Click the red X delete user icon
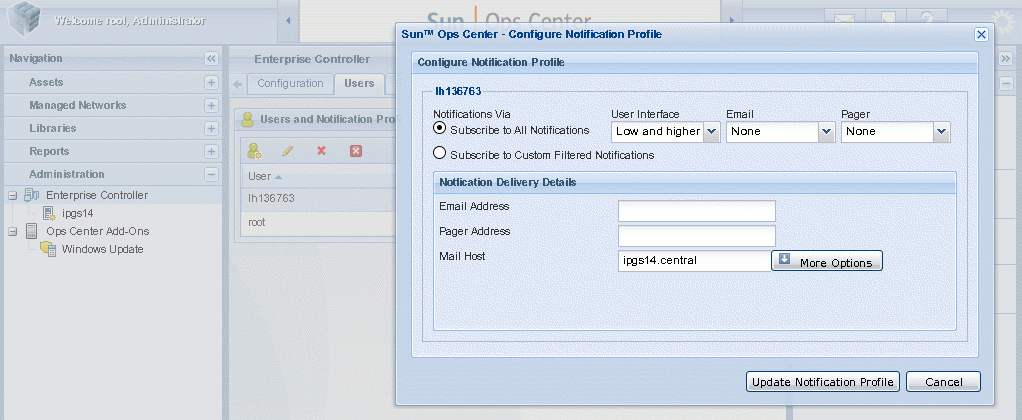 point(321,151)
